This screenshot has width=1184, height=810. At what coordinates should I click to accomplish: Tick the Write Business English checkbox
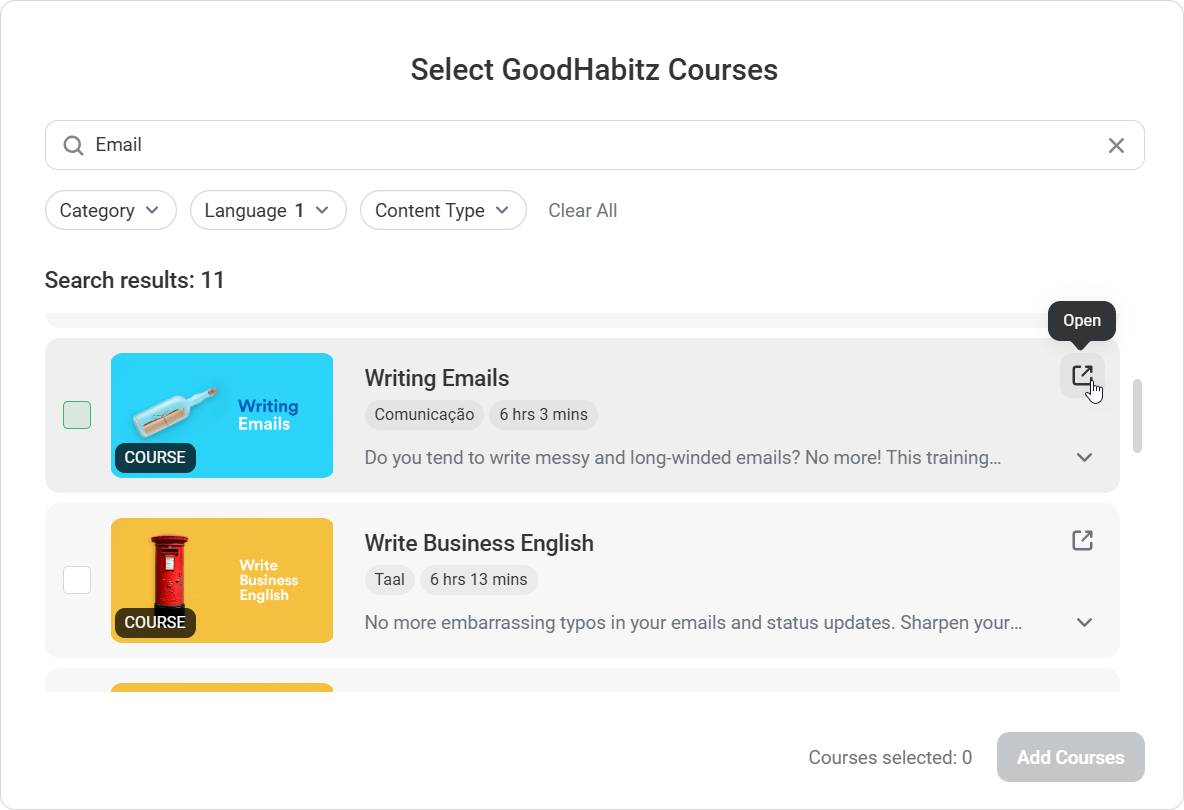point(77,581)
